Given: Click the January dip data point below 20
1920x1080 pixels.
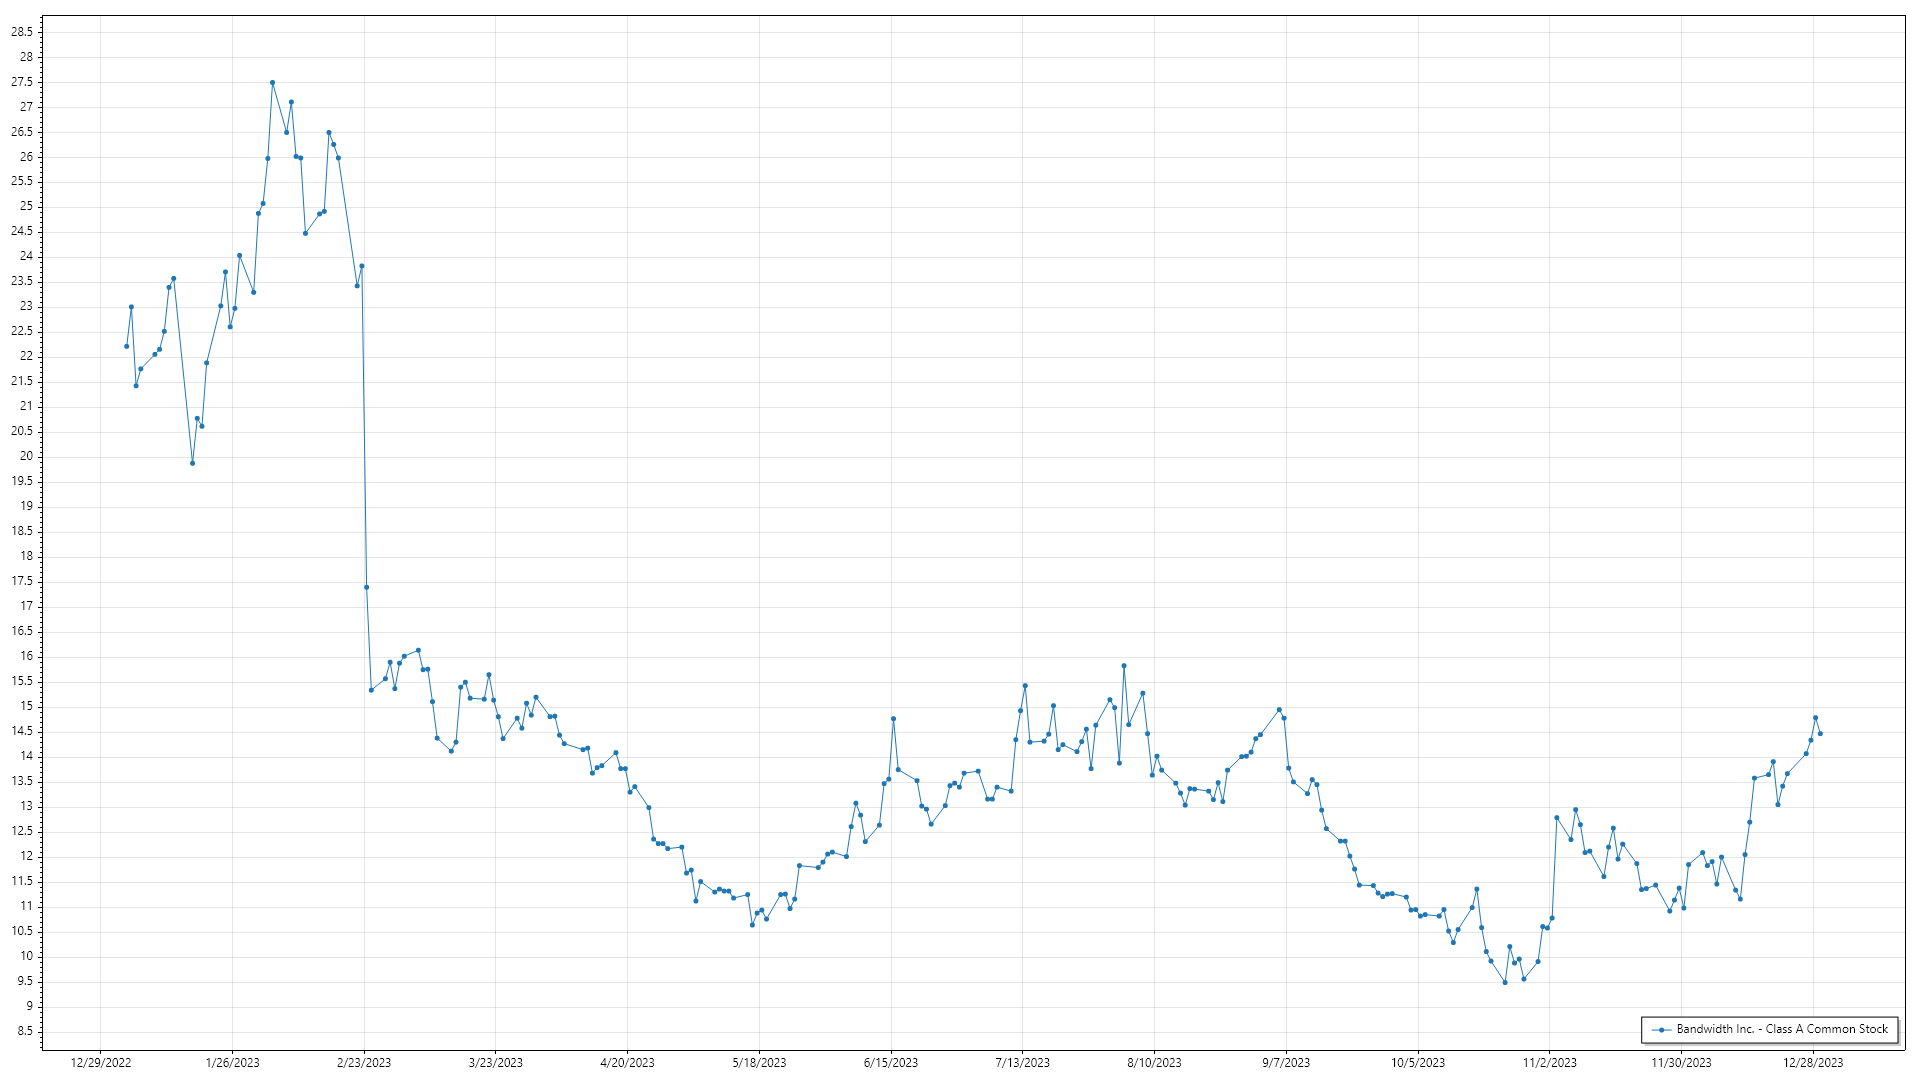Looking at the screenshot, I should coord(192,463).
